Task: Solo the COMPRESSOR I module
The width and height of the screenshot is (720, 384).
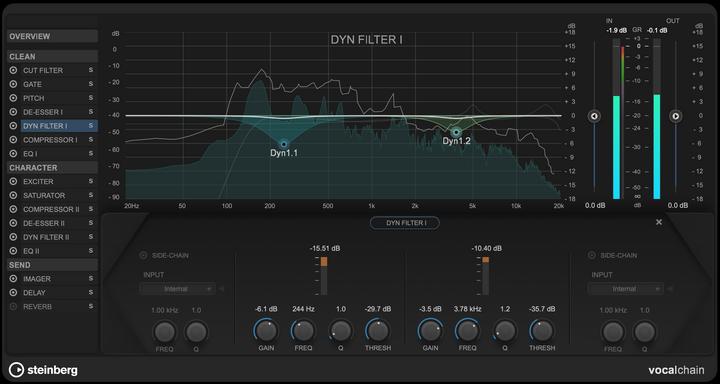Action: click(x=91, y=140)
